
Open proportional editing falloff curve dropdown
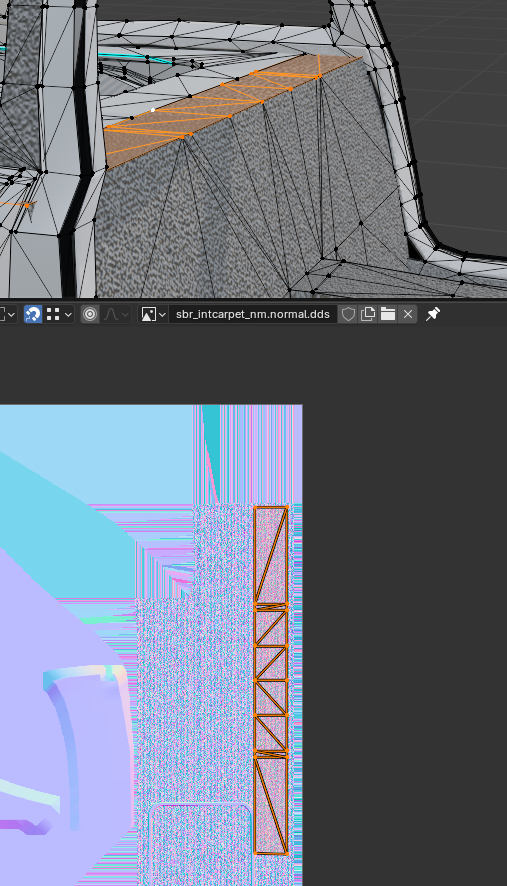(116, 314)
